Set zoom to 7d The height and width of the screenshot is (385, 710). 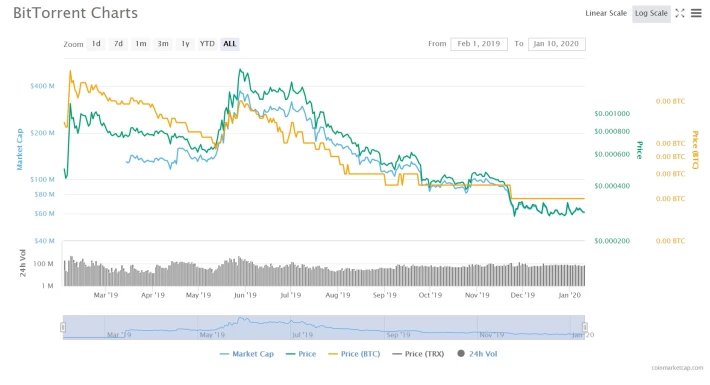118,44
